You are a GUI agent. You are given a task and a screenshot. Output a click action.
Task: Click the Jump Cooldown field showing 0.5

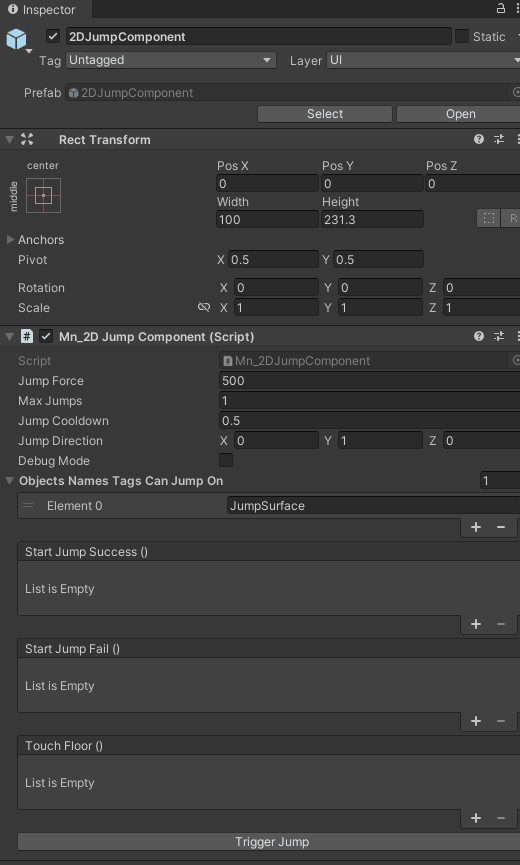(x=369, y=420)
